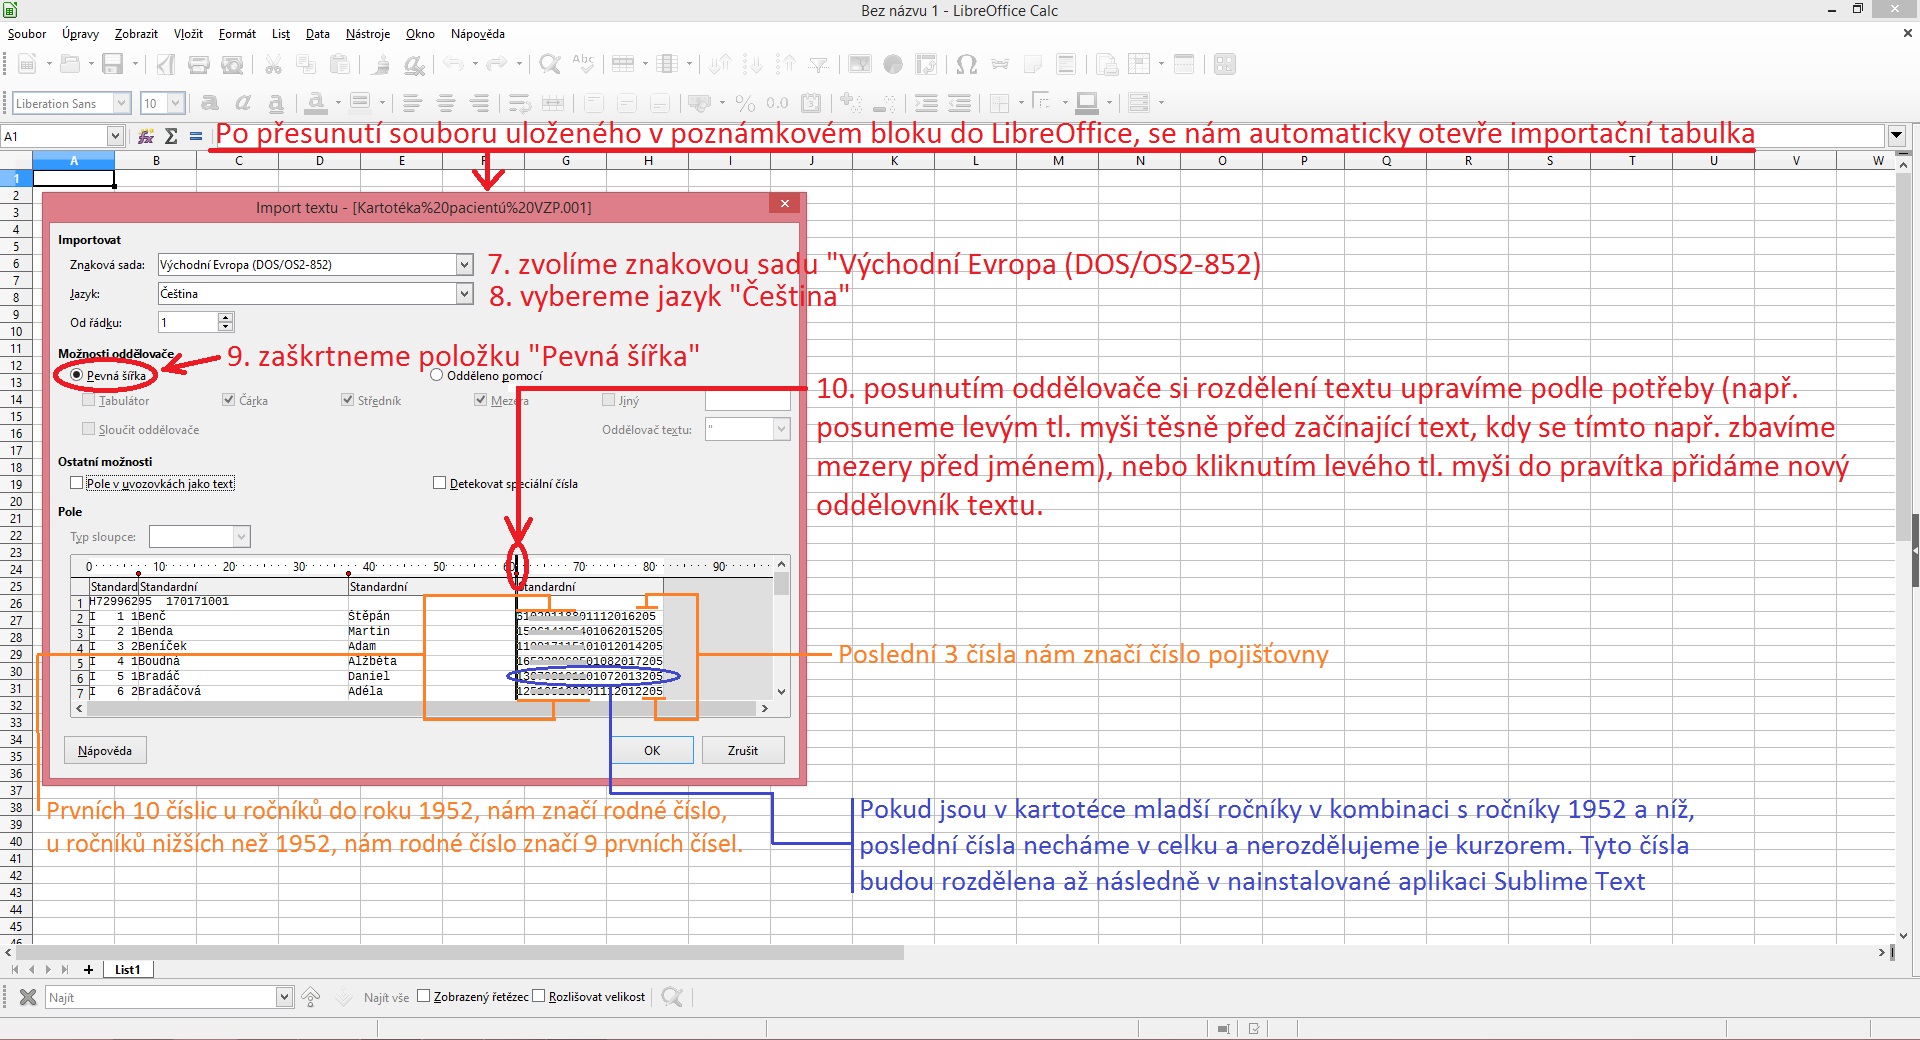Screen dimensions: 1920x1040
Task: Click the Print icon in toolbar
Action: click(x=199, y=65)
